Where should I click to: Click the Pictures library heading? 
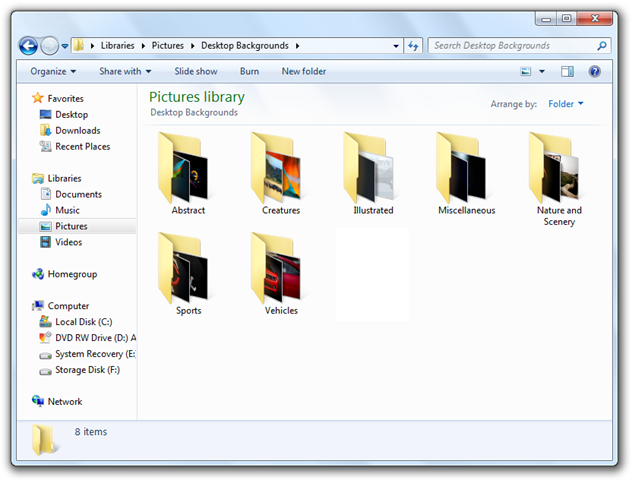pos(197,97)
